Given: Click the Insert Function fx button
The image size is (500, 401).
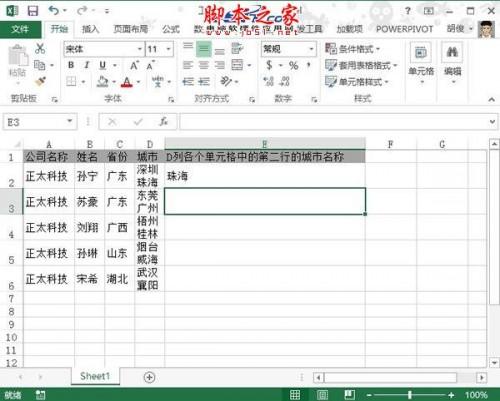Looking at the screenshot, I should (x=163, y=122).
